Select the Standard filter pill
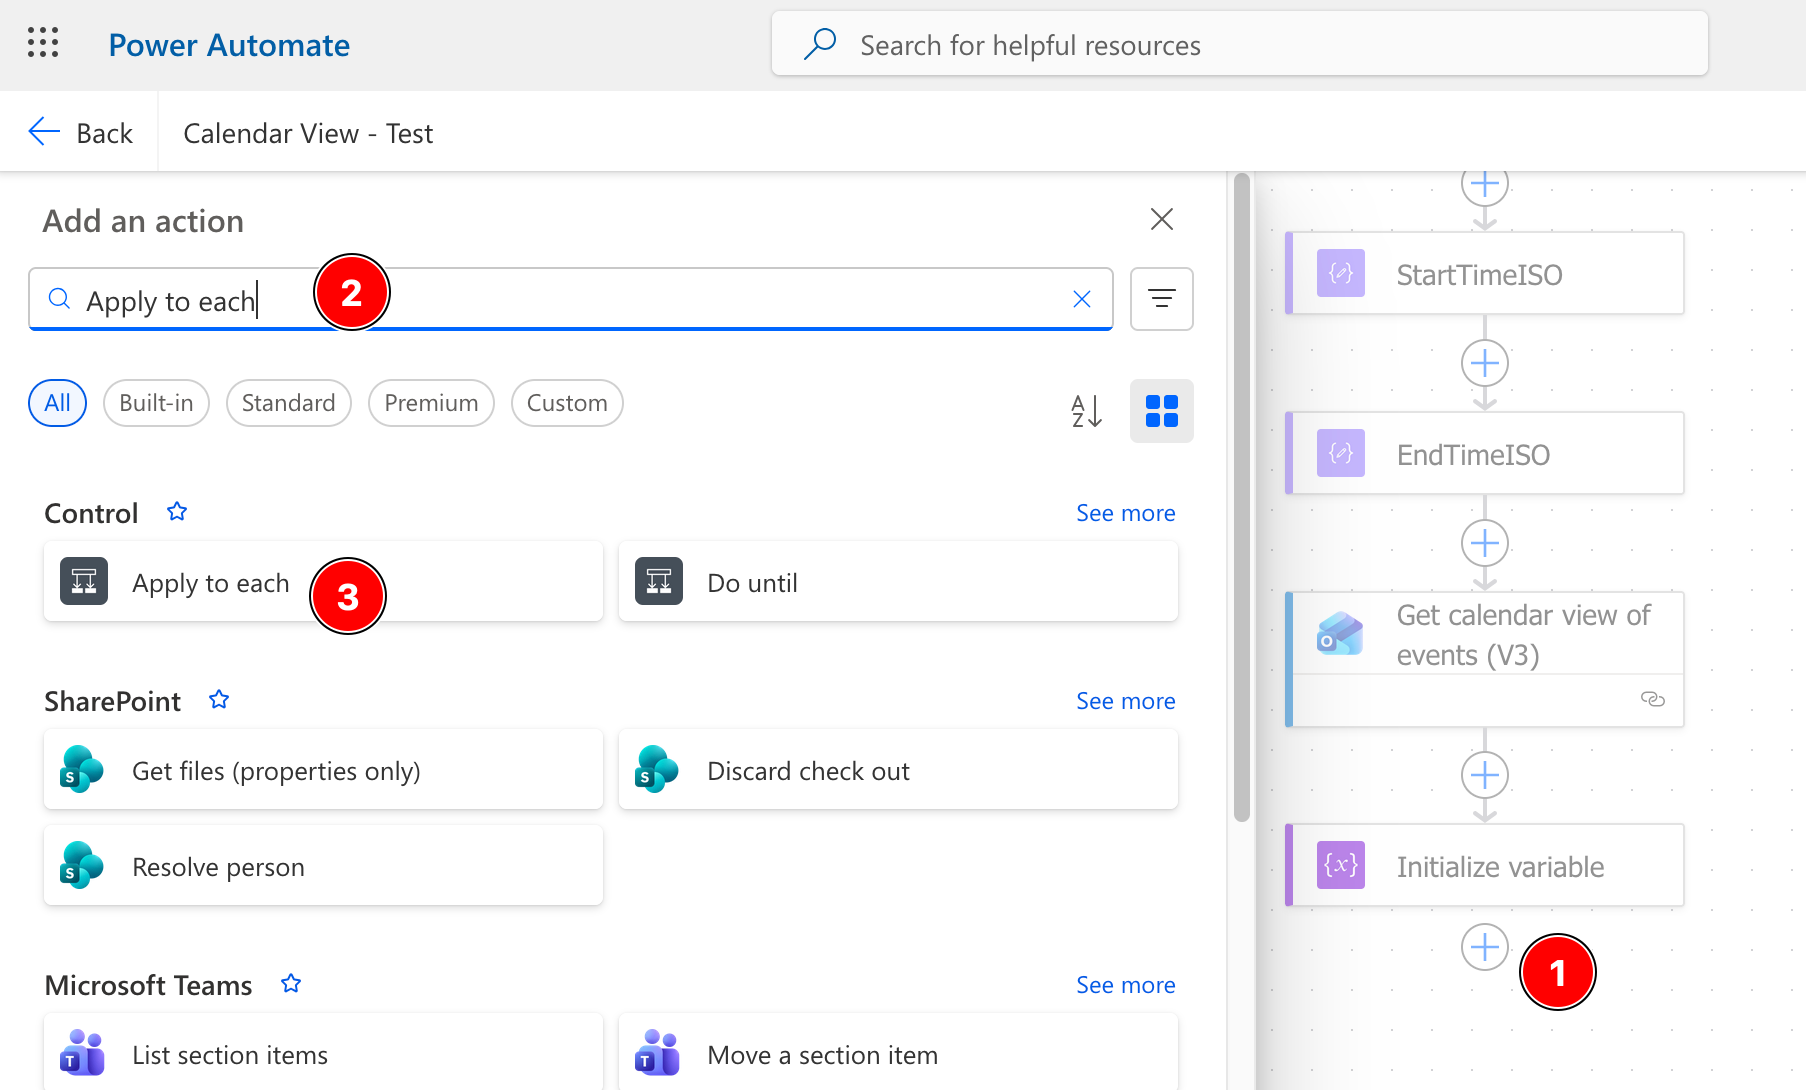 pyautogui.click(x=288, y=403)
